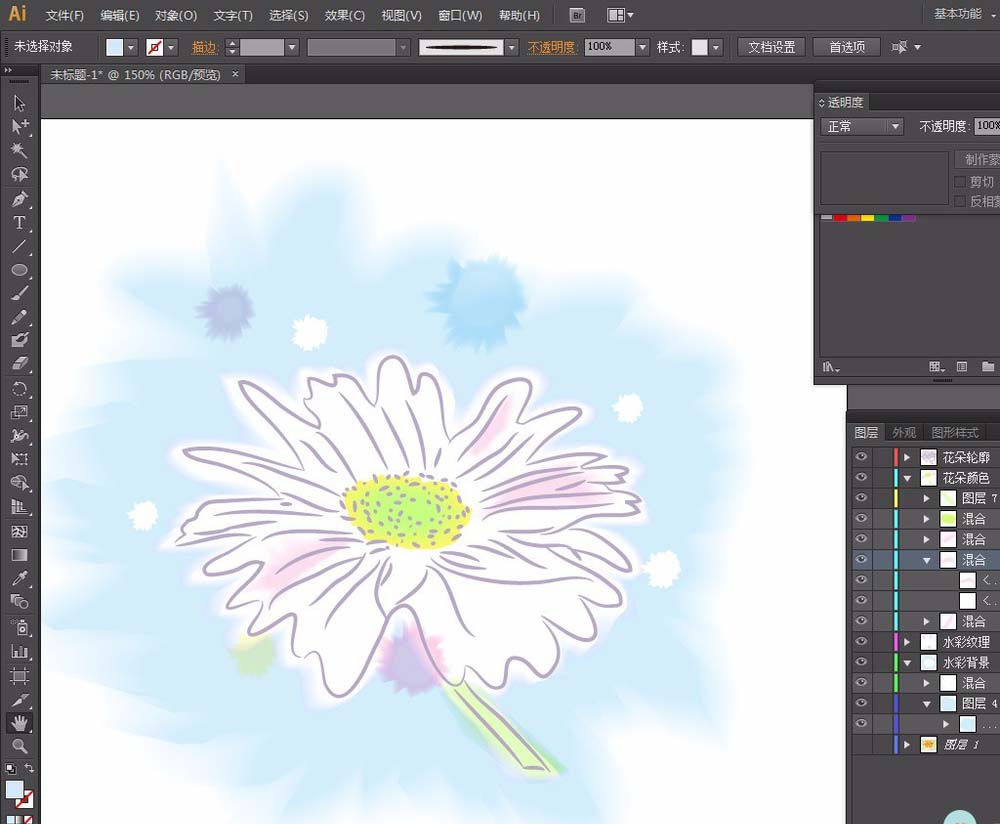Open the blend mode 正常 dropdown
This screenshot has height=824, width=1000.
click(862, 126)
